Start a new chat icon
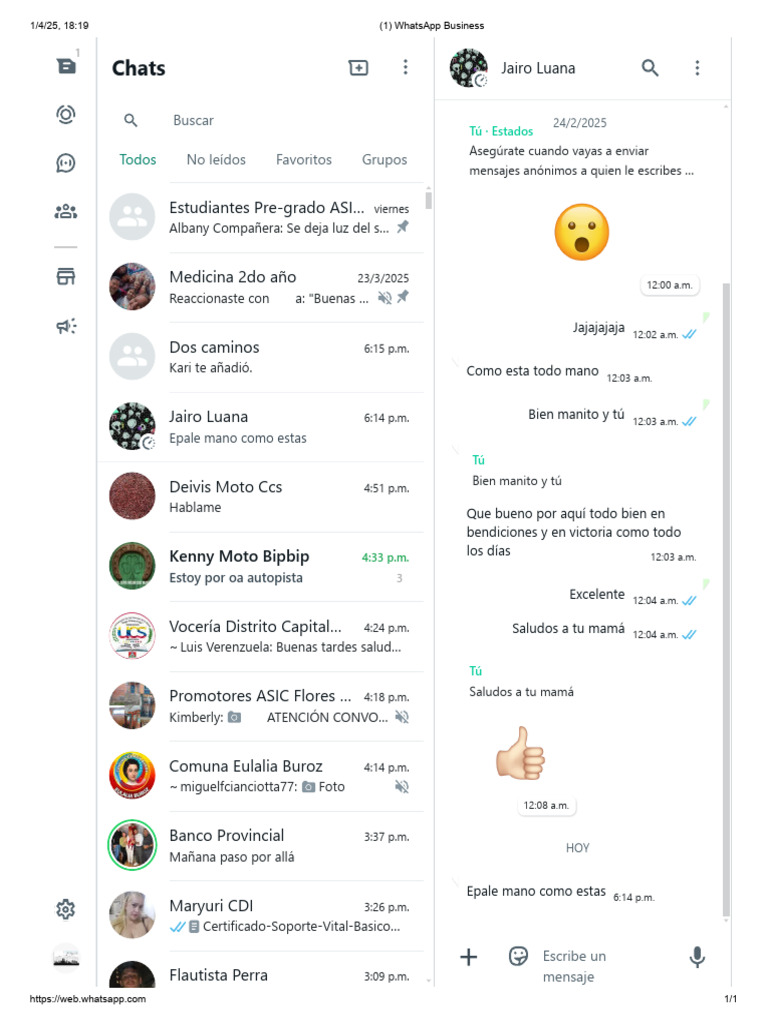Viewport: 768px width, 1024px height. point(359,67)
